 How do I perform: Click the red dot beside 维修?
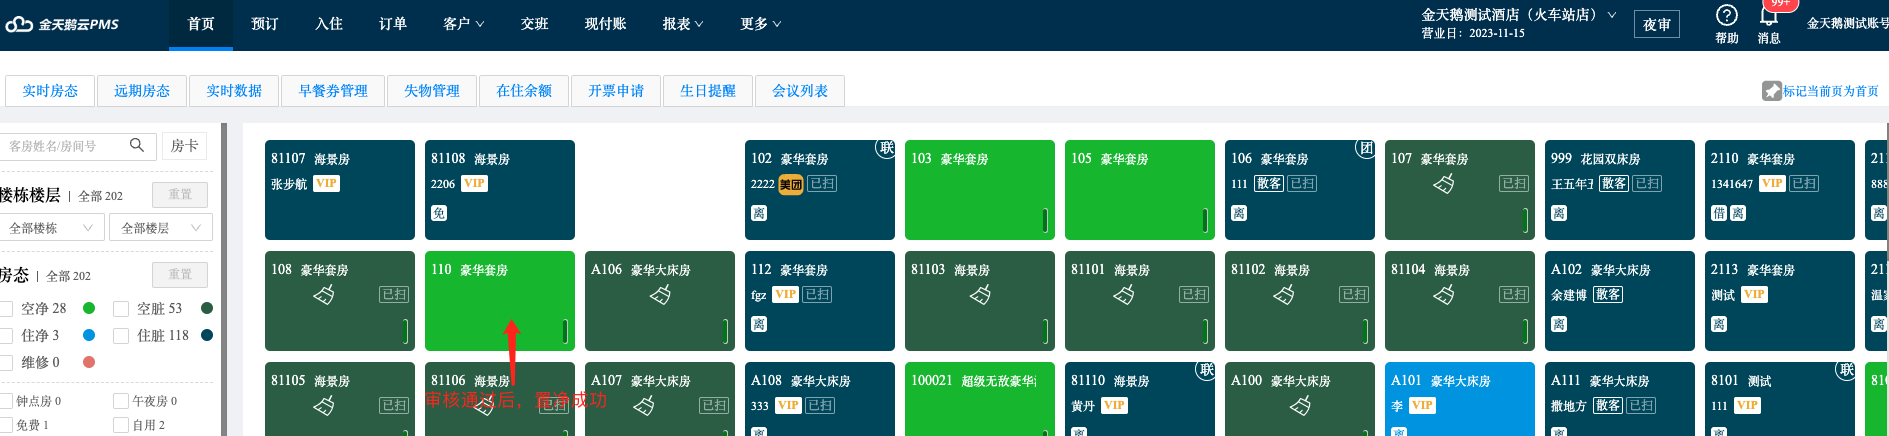pos(89,362)
